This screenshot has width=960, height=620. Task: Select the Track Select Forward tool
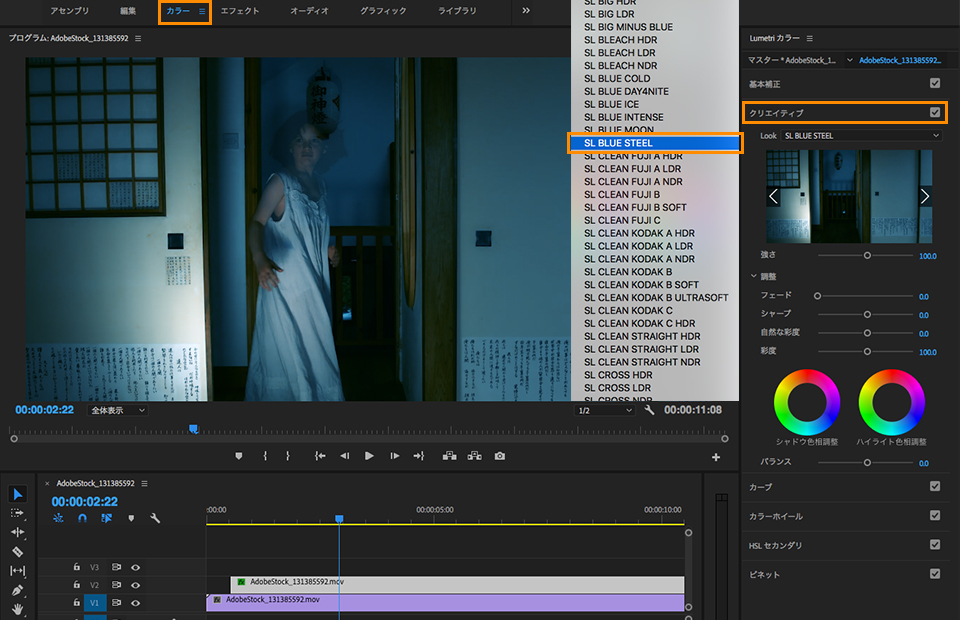(x=17, y=513)
